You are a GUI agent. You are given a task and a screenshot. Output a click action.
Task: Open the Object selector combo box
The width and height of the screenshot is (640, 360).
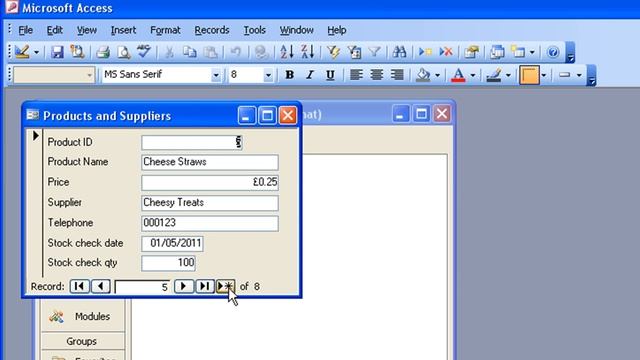pos(54,75)
